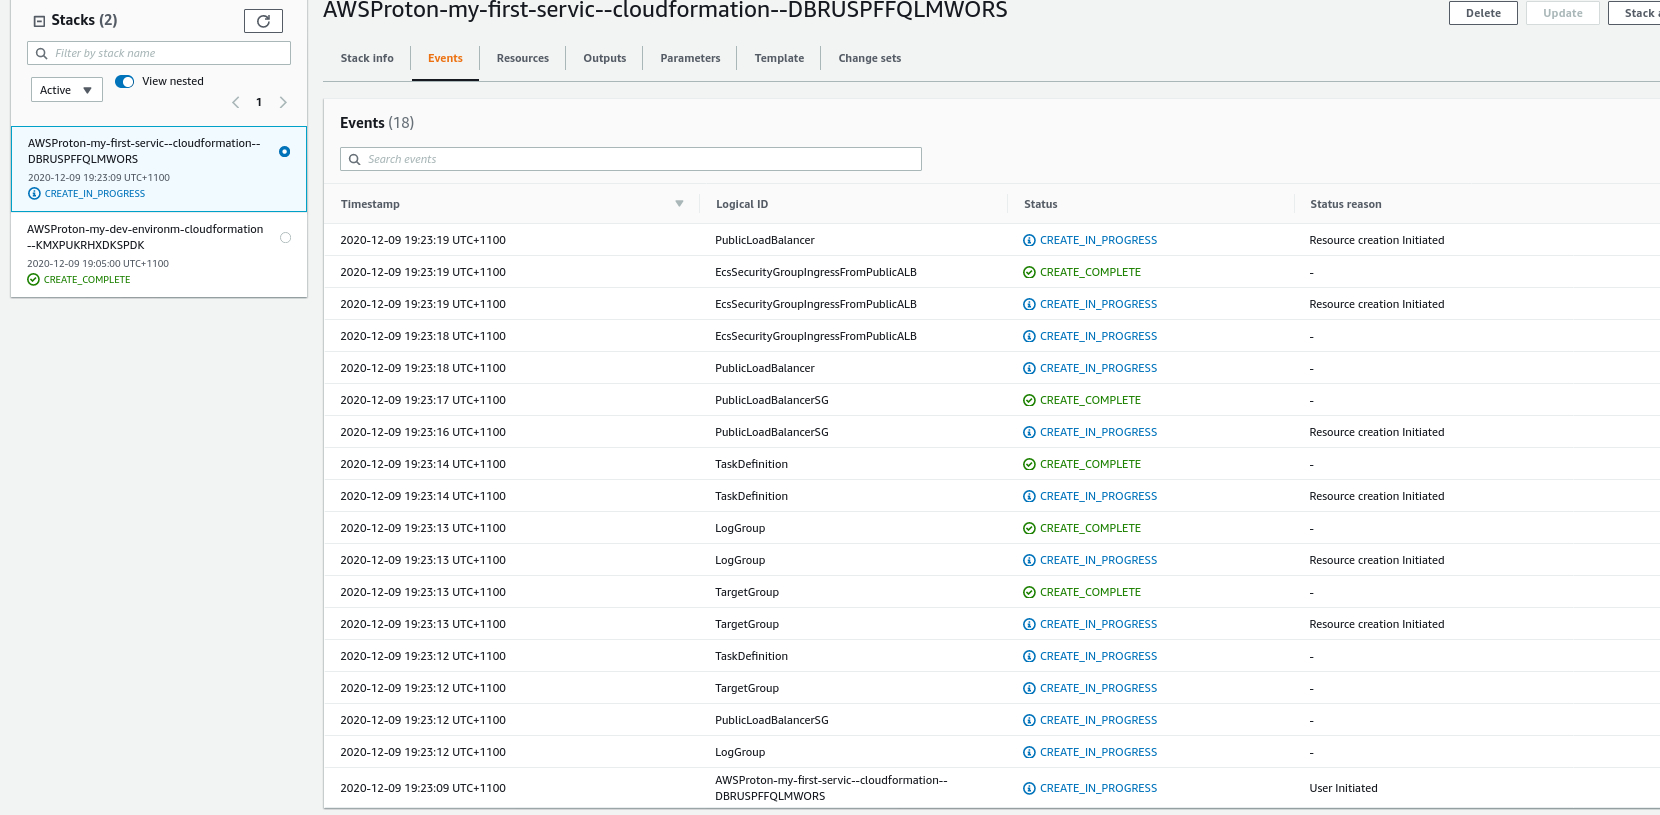Click the info icon on the User Initiated event row
Viewport: 1660px width, 815px height.
pos(1029,788)
